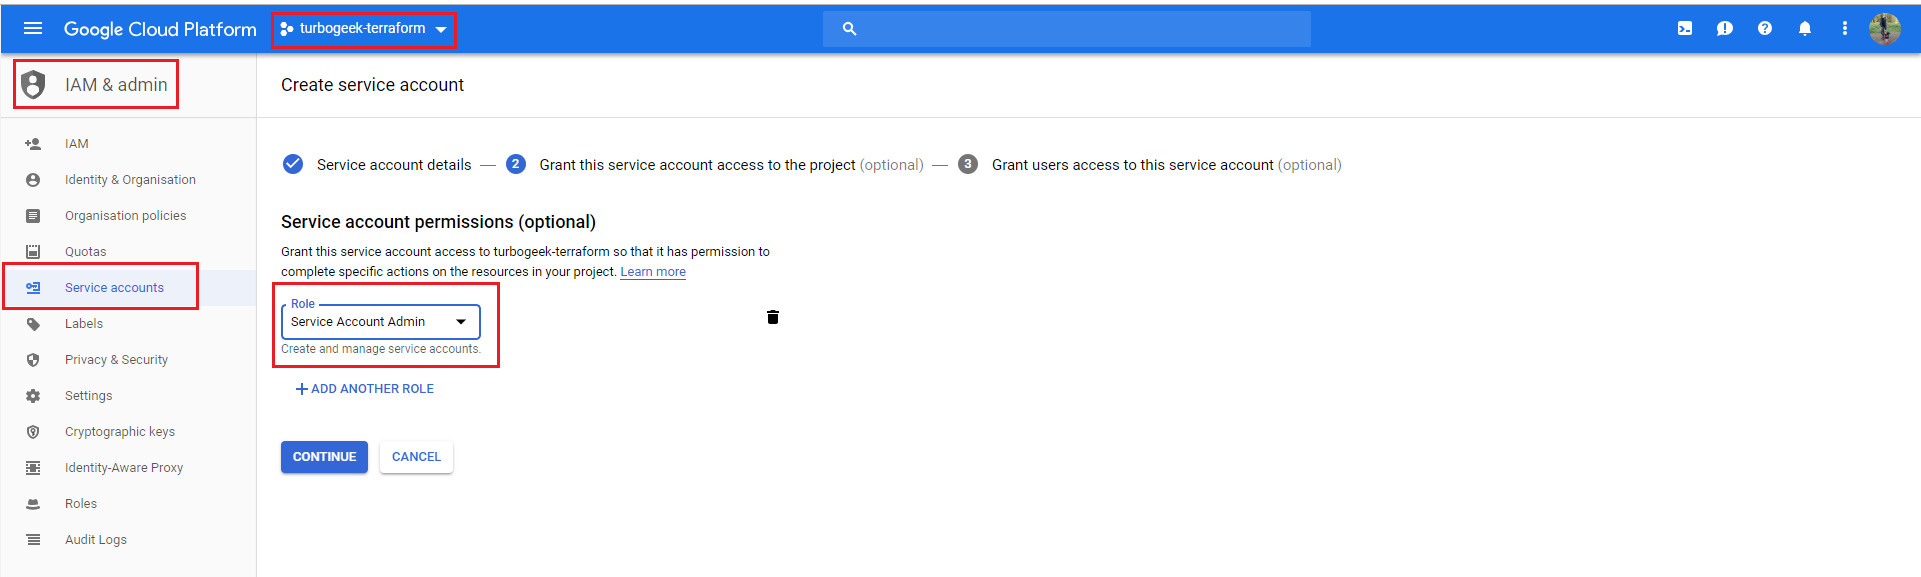Click the help question mark icon
1921x577 pixels.
coord(1765,28)
